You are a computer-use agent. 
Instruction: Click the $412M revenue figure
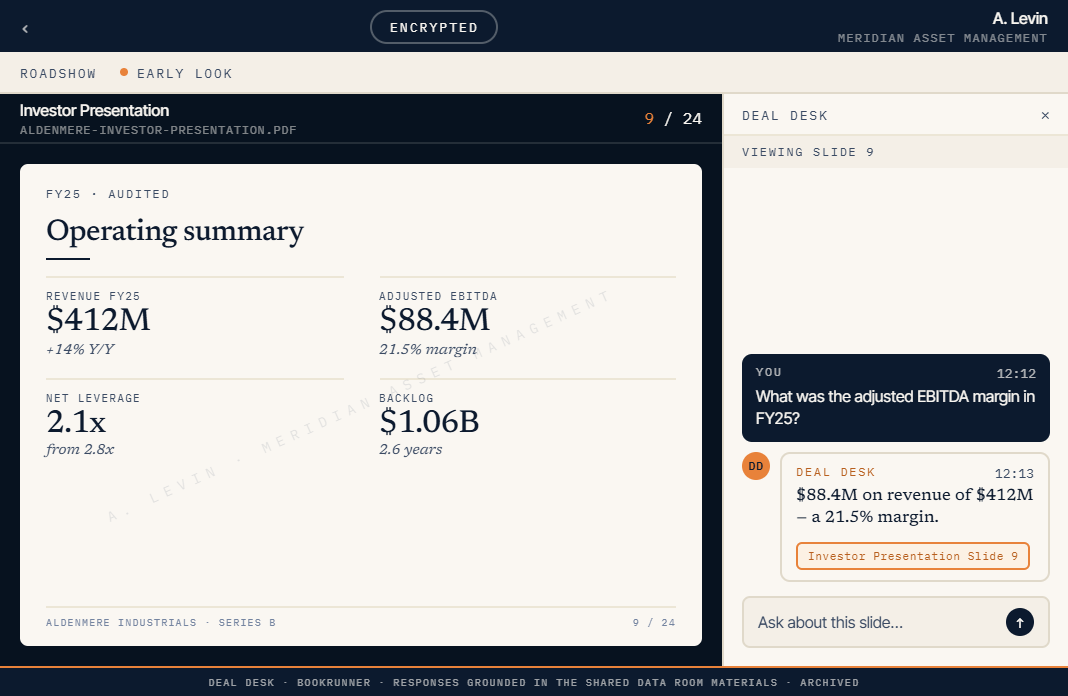(x=98, y=319)
